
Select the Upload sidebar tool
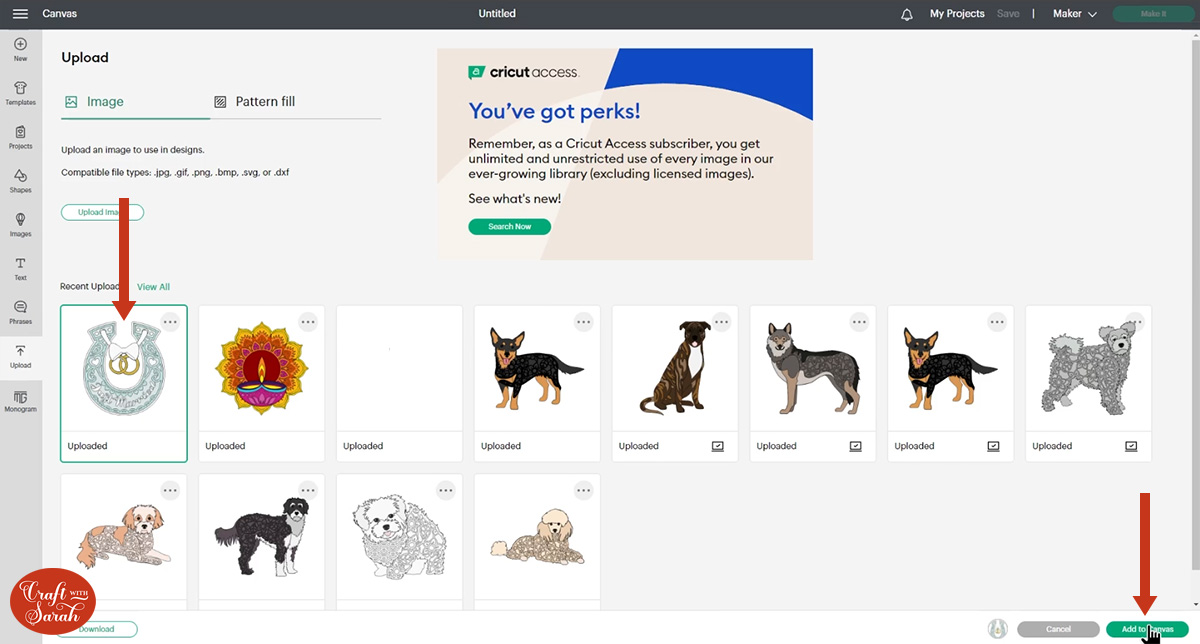pos(20,358)
